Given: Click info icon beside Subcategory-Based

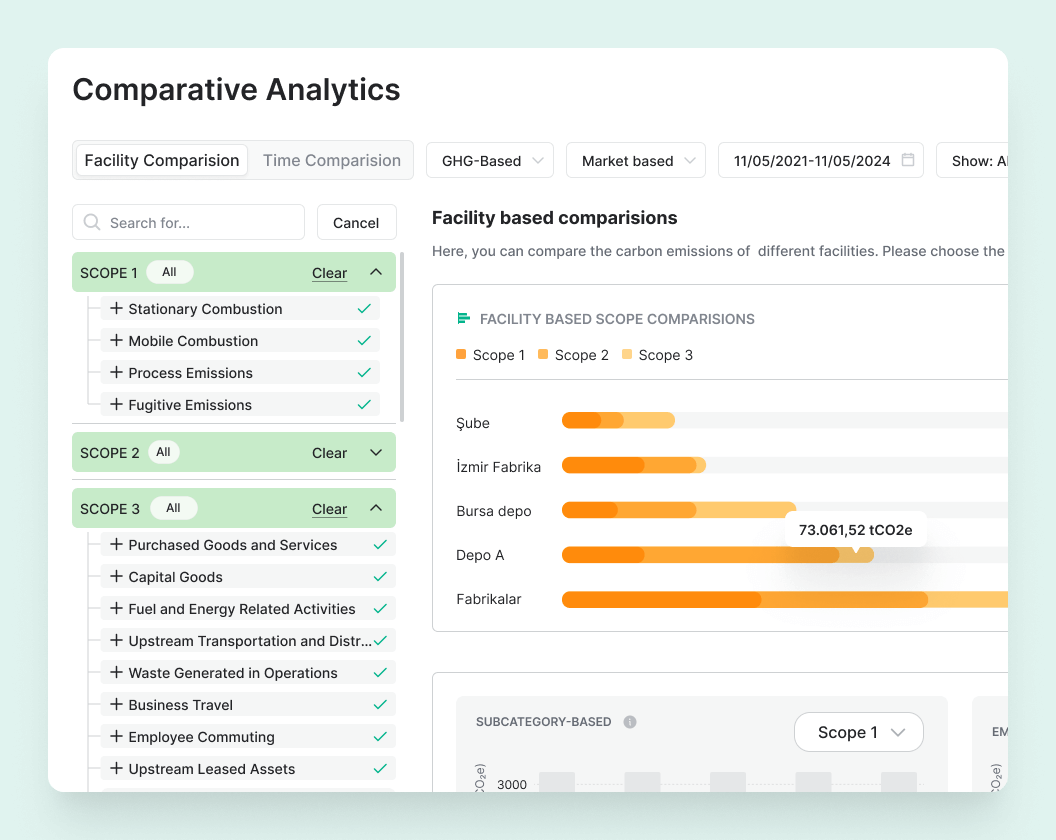Looking at the screenshot, I should (x=630, y=722).
